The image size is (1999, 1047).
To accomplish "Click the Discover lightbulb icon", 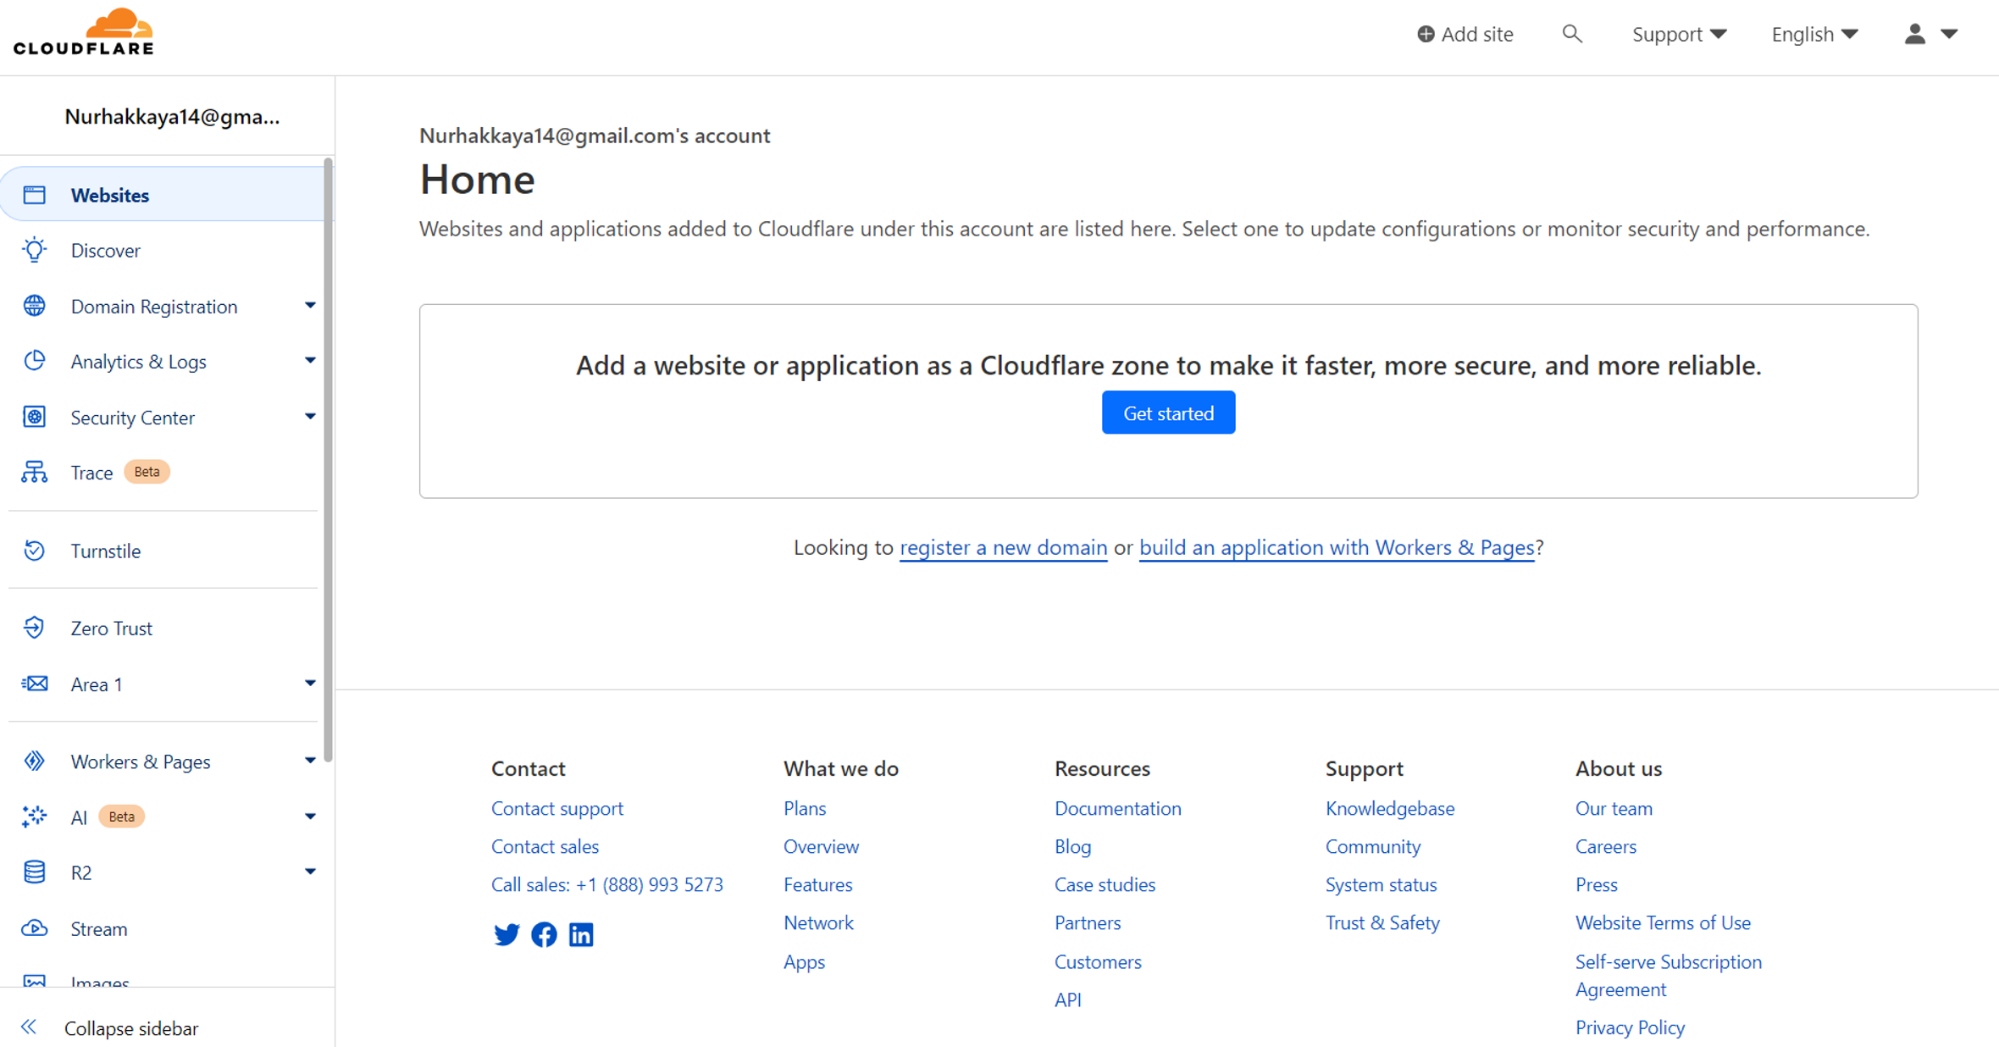I will pyautogui.click(x=34, y=250).
